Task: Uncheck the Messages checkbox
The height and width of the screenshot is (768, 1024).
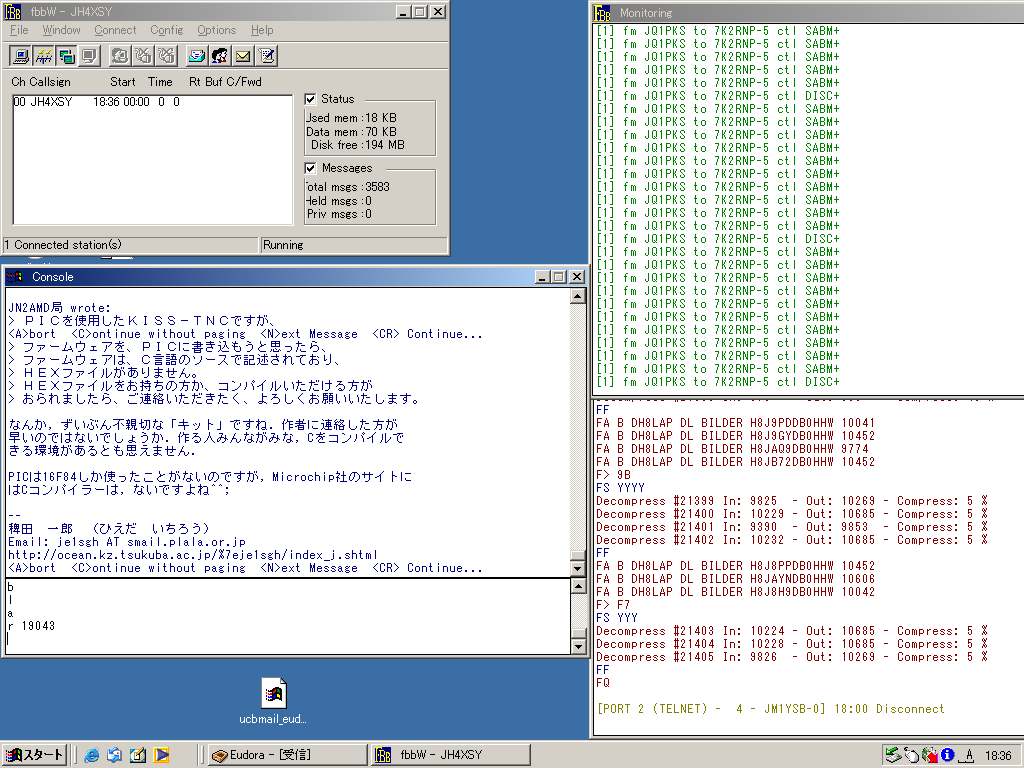Action: click(311, 168)
